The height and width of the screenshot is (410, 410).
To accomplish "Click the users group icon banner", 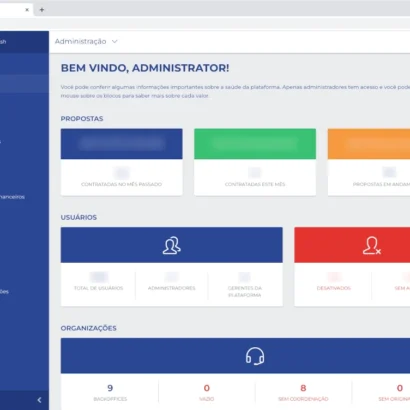I will pyautogui.click(x=172, y=245).
